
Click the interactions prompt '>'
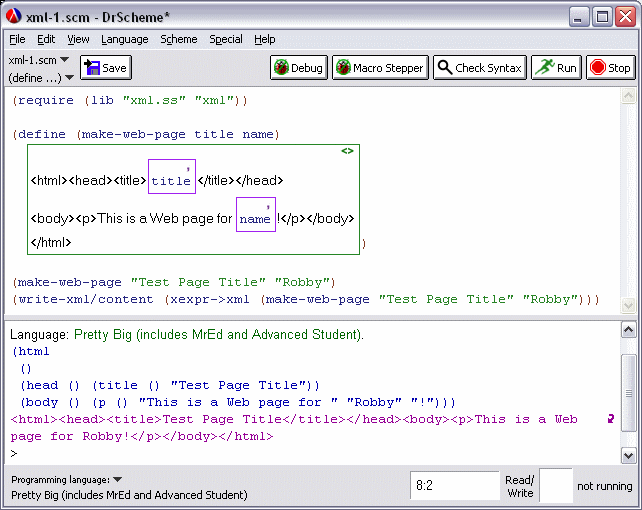14,453
